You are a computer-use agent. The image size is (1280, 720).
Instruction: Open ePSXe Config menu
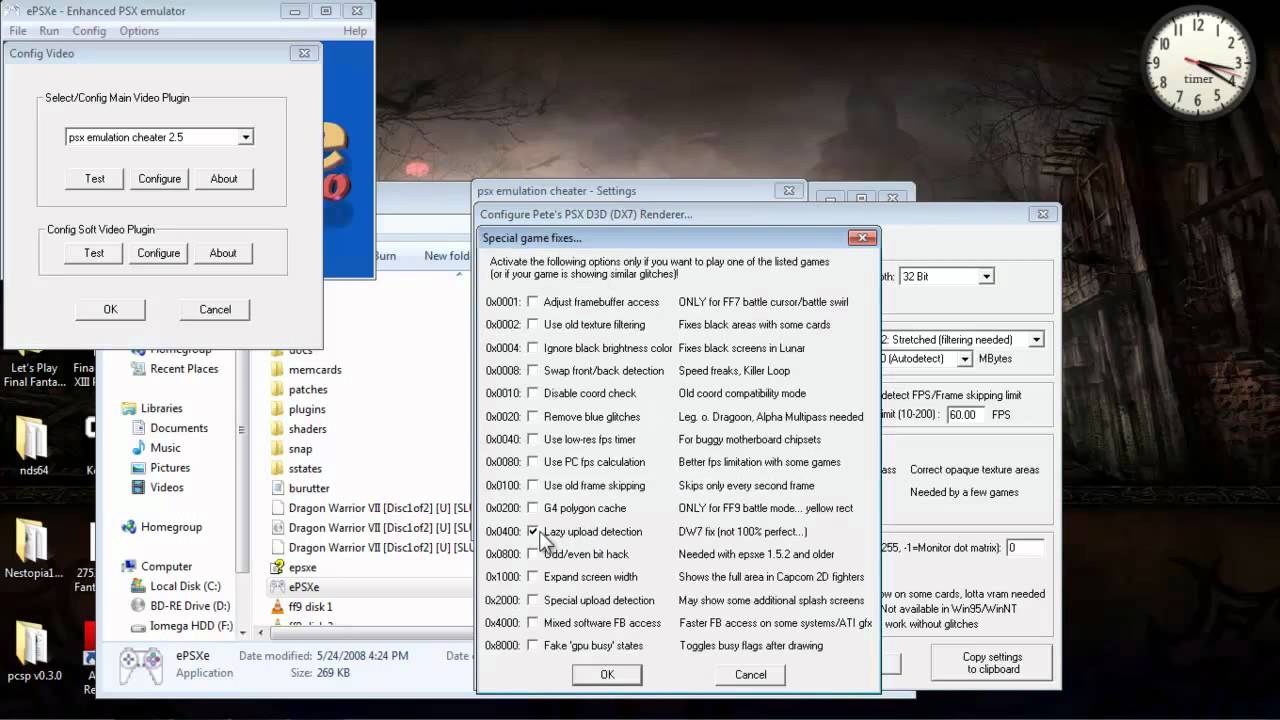pos(89,31)
